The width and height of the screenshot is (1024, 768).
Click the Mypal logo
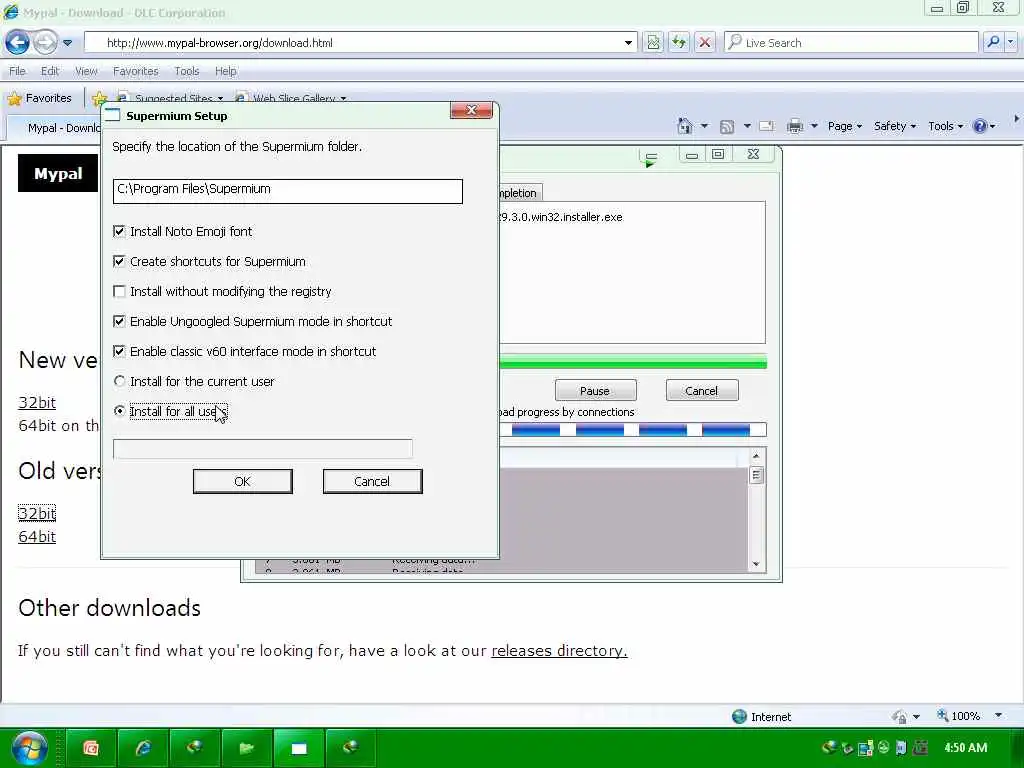(x=58, y=173)
